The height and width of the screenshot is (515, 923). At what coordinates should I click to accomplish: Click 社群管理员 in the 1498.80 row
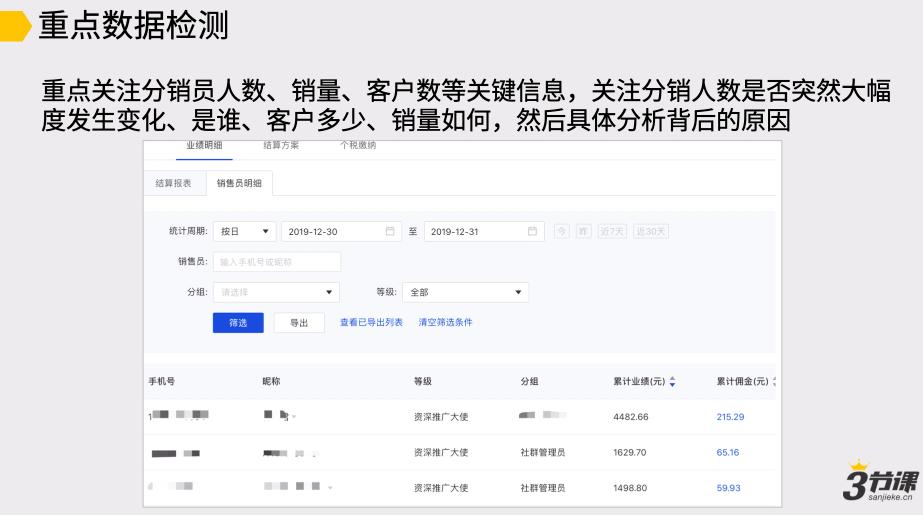tap(543, 488)
